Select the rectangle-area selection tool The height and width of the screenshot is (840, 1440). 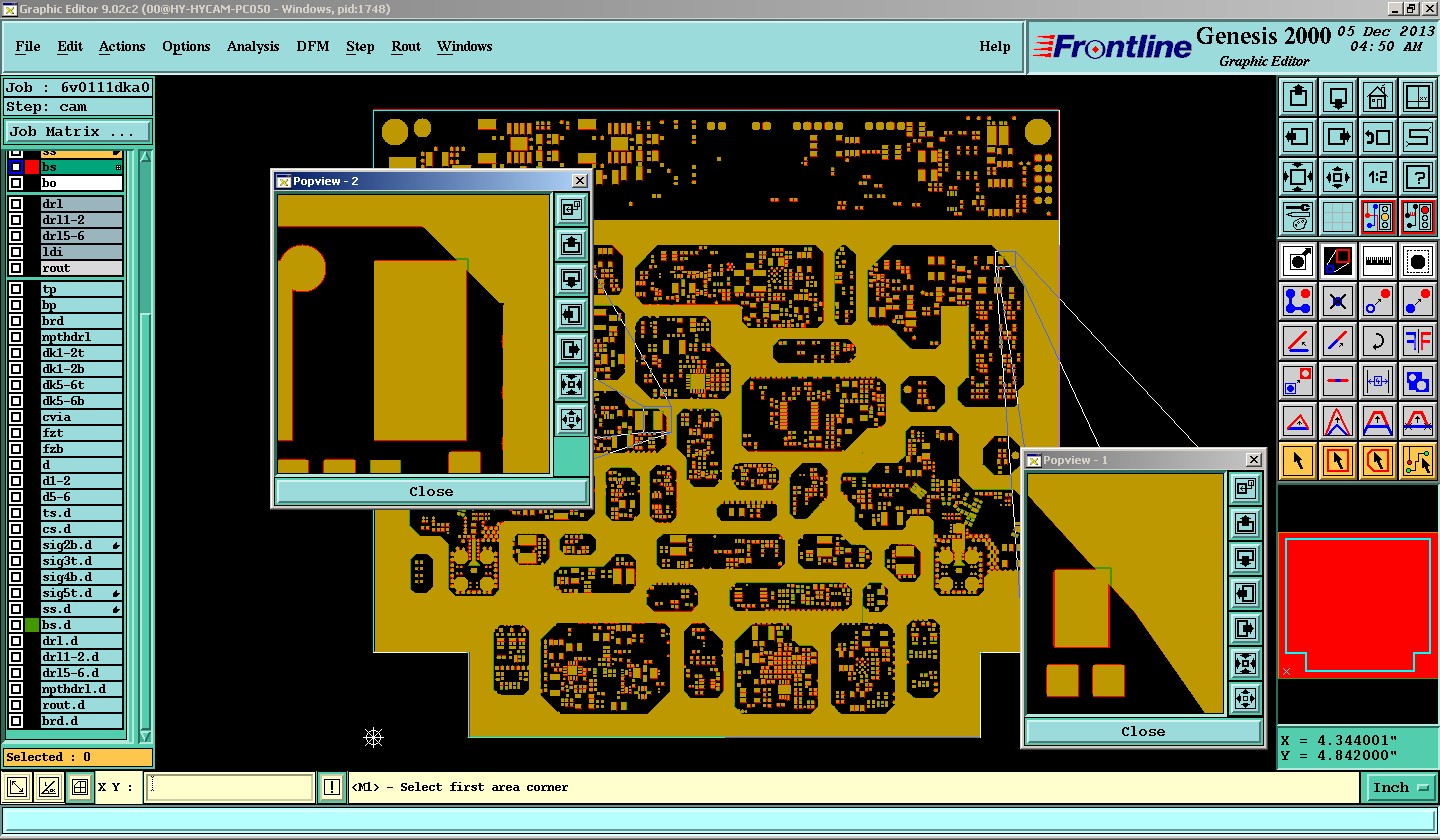[x=1338, y=461]
